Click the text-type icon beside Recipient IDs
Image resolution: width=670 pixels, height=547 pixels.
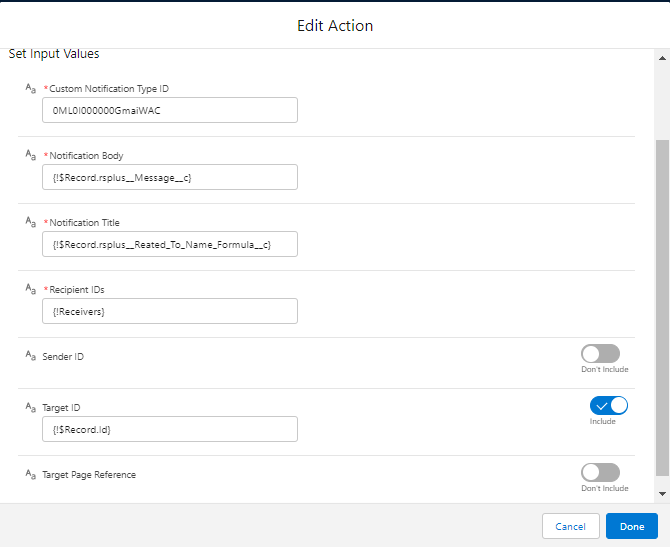pos(31,290)
